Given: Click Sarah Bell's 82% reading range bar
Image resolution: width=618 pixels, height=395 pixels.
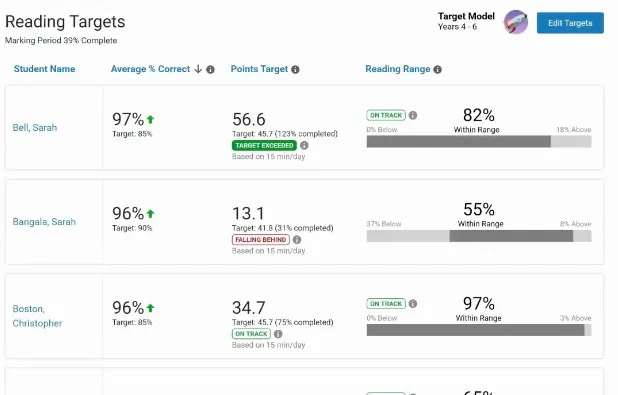Looking at the screenshot, I should 479,142.
